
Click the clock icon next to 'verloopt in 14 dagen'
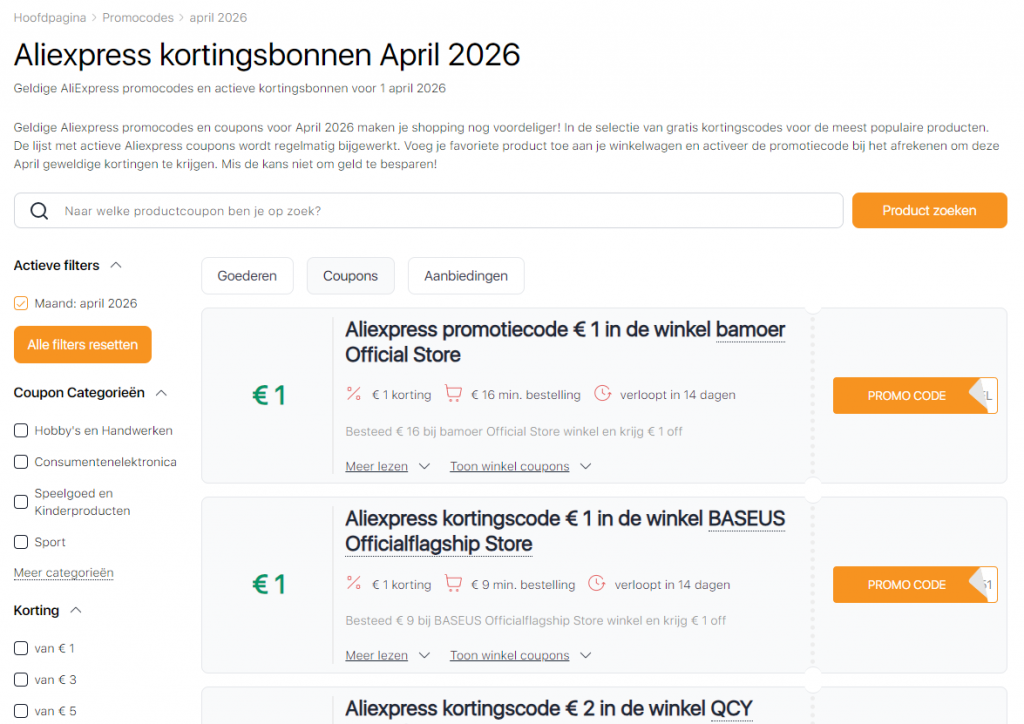[x=602, y=394]
